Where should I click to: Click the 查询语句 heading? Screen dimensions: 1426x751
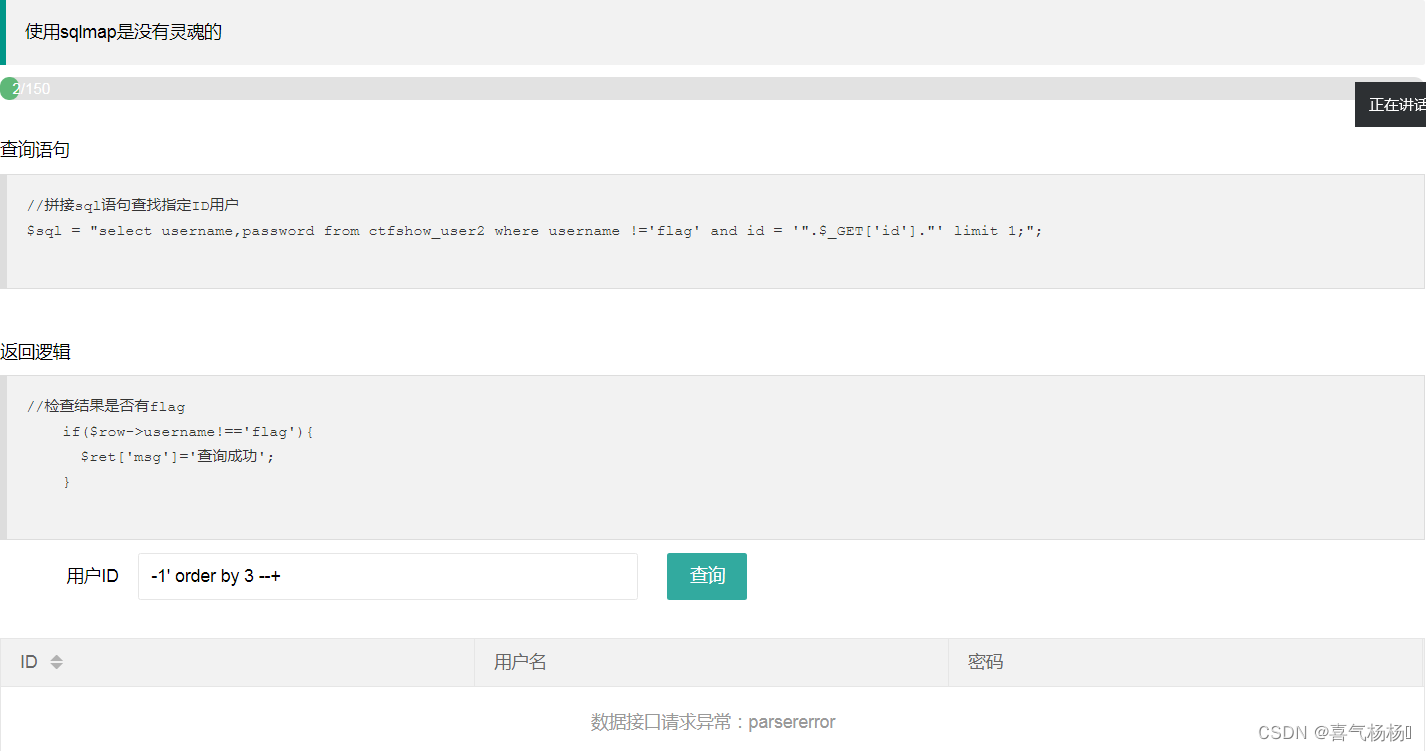(35, 150)
